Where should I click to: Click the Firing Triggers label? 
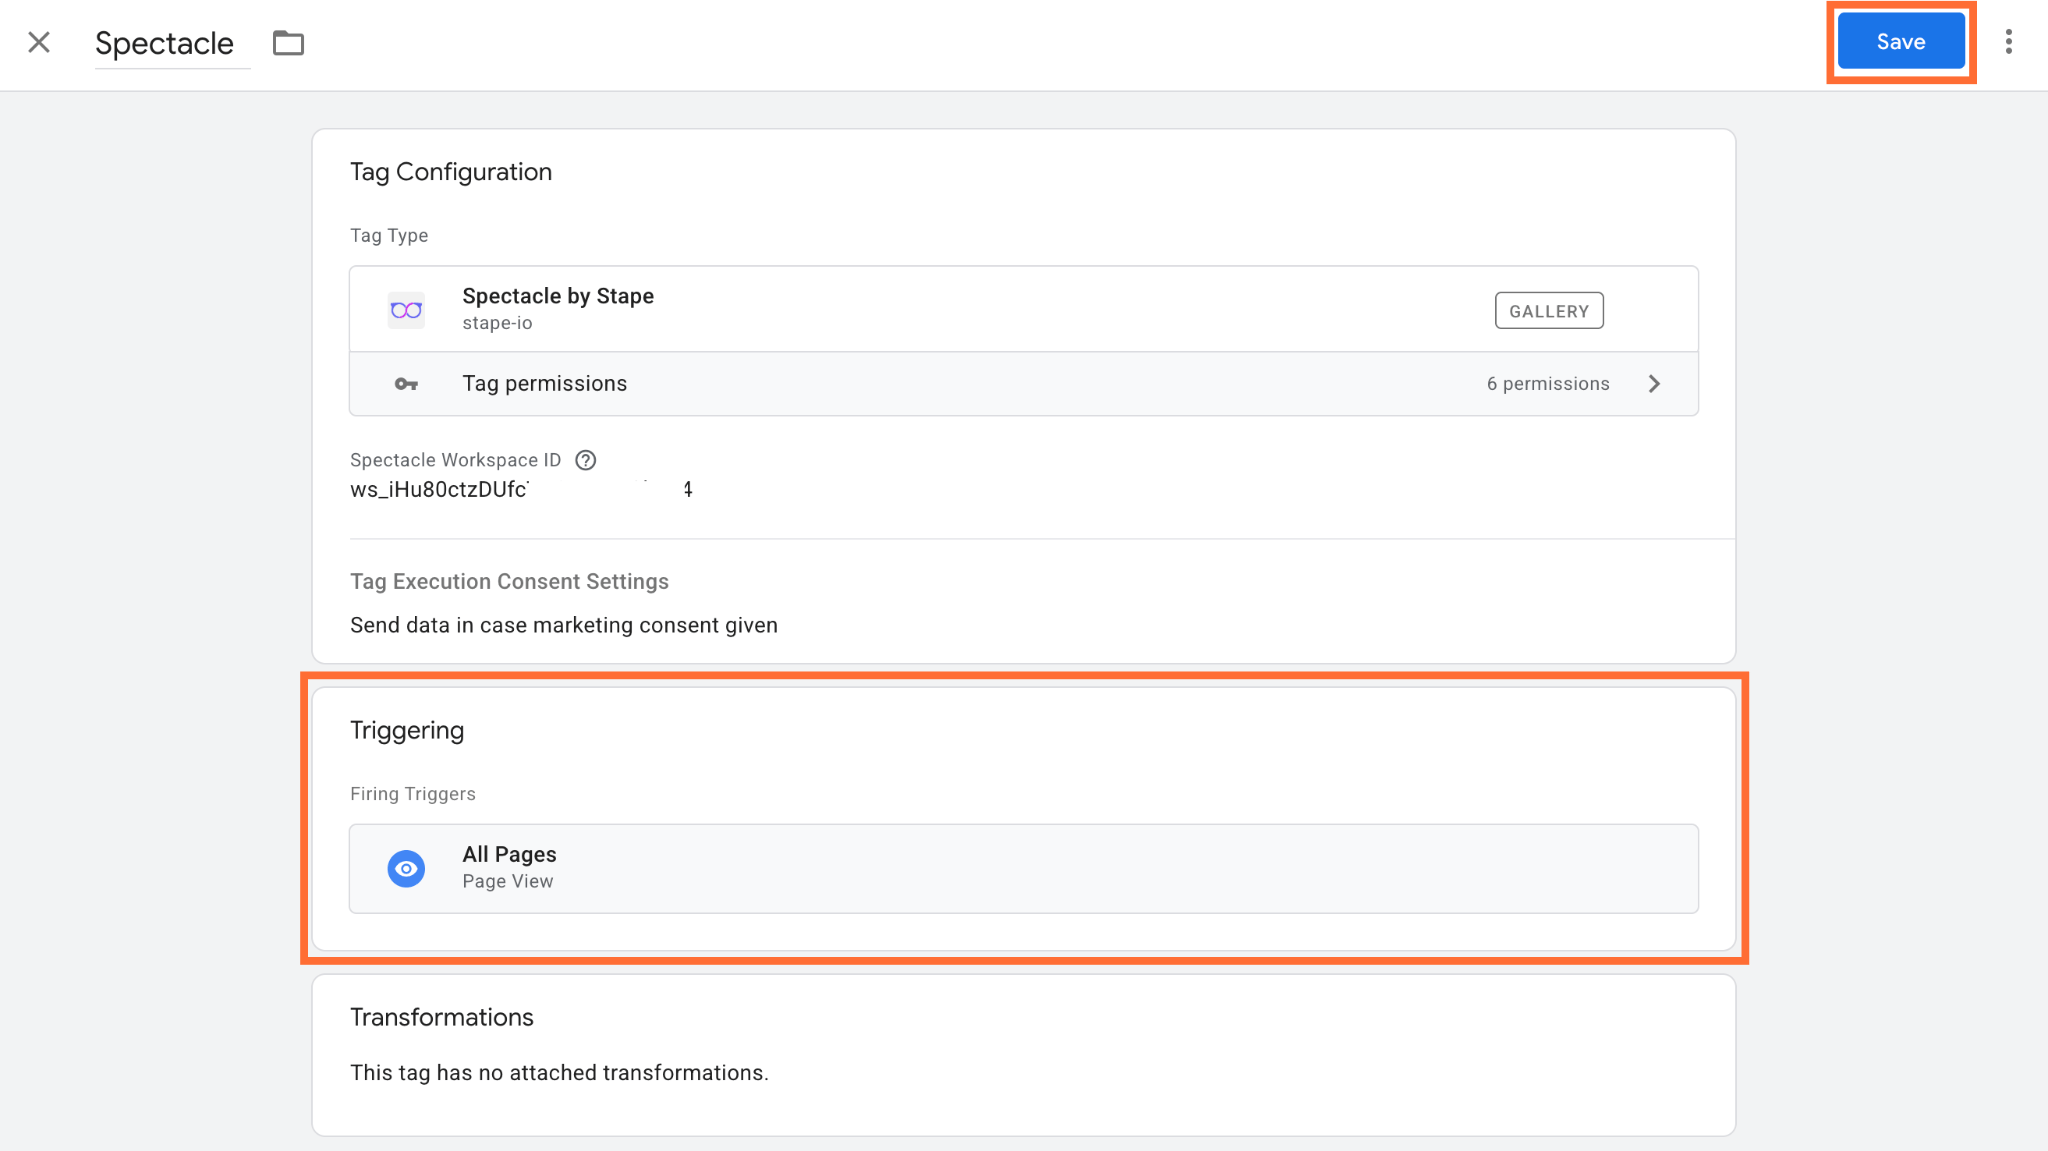click(x=413, y=794)
